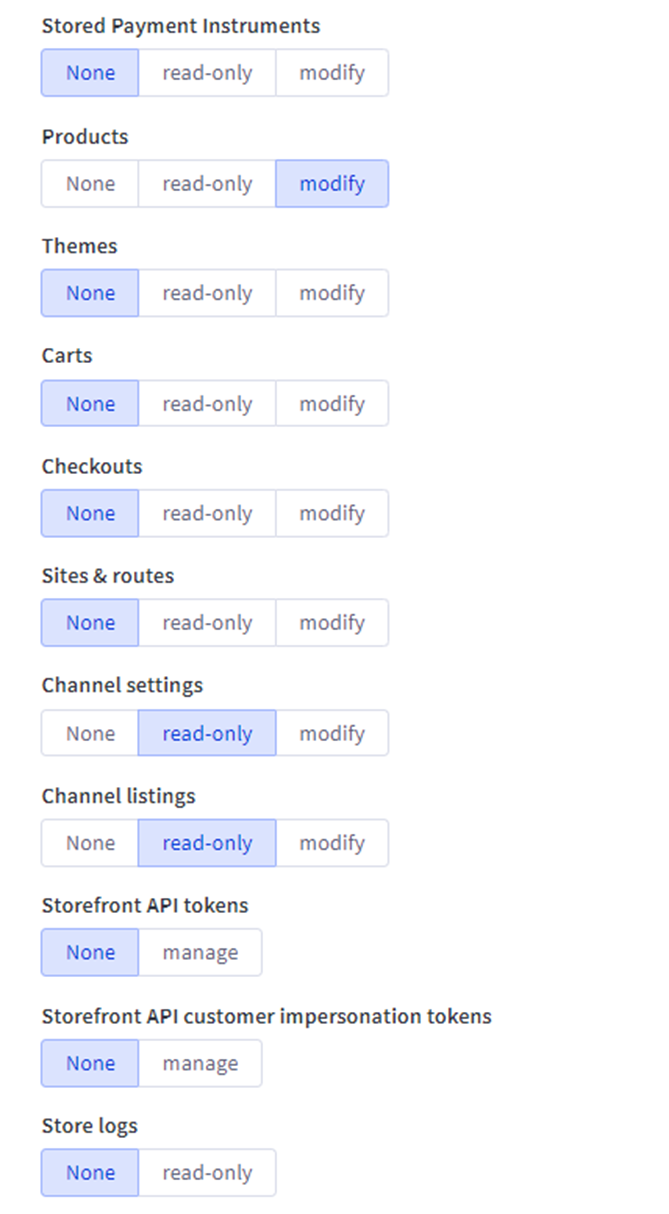Select modify for Stored Payment Instruments

(332, 73)
